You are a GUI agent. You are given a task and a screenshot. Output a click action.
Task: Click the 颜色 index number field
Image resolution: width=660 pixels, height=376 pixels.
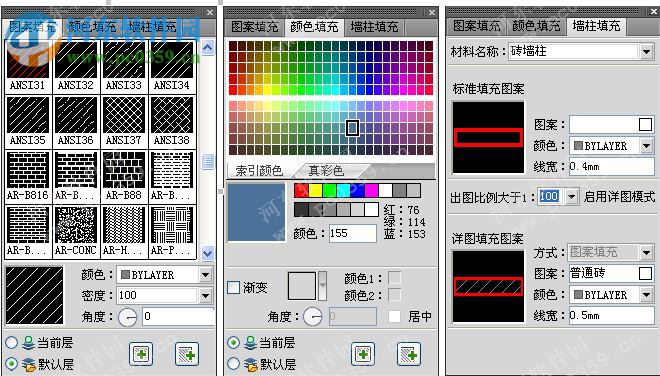353,233
